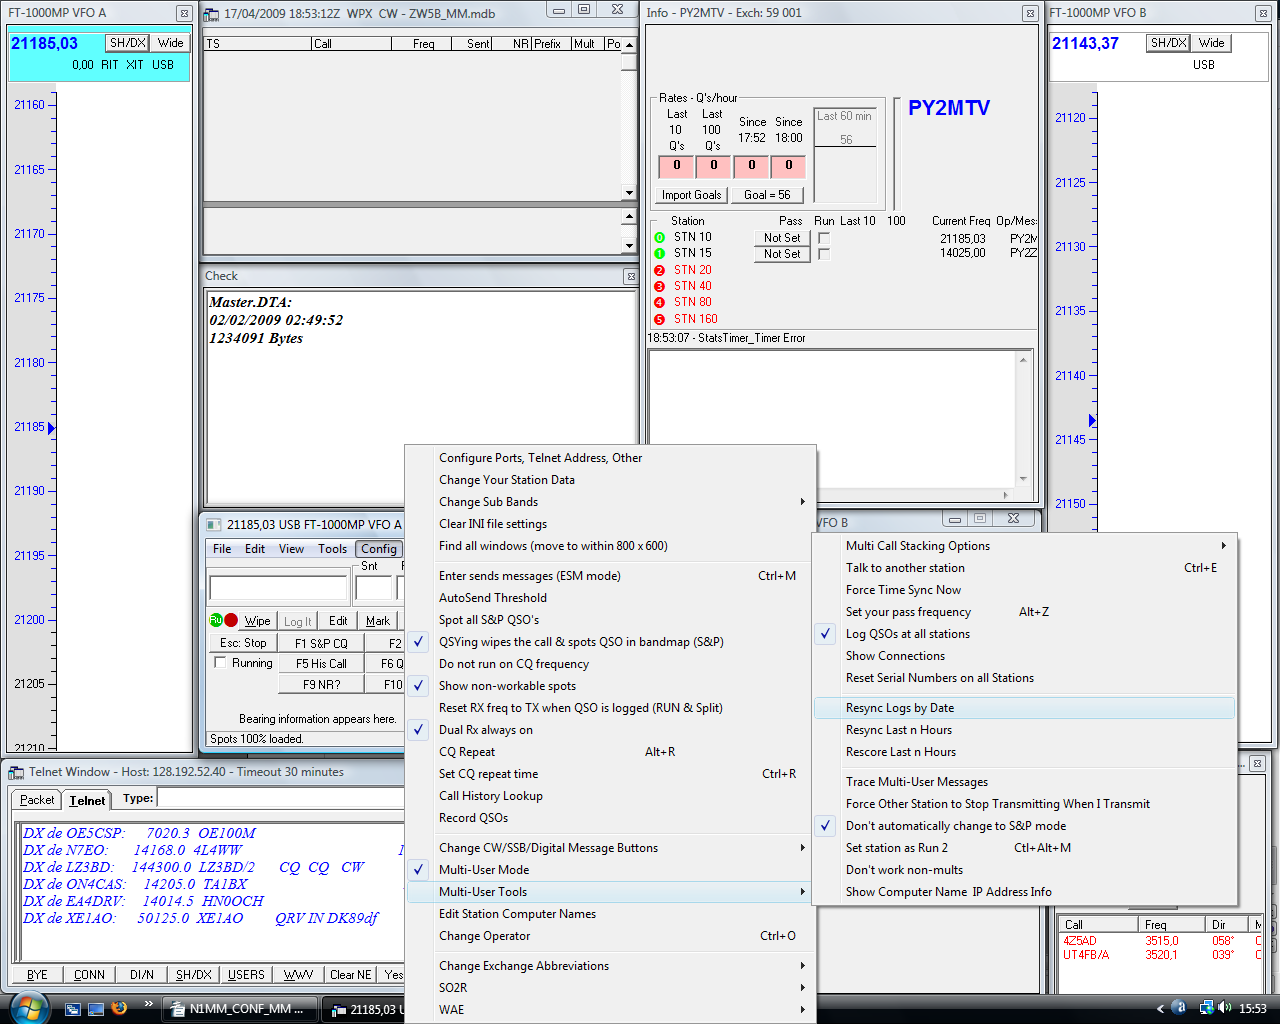Viewport: 1280px width, 1024px height.
Task: Switch to the Packet tab in Telnet window
Action: coord(37,800)
